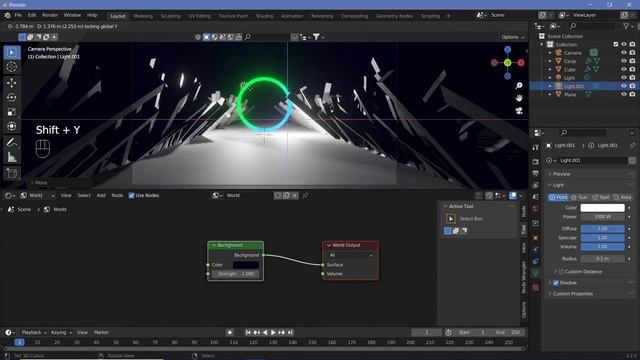Open the Render properties tab icon

[536, 162]
